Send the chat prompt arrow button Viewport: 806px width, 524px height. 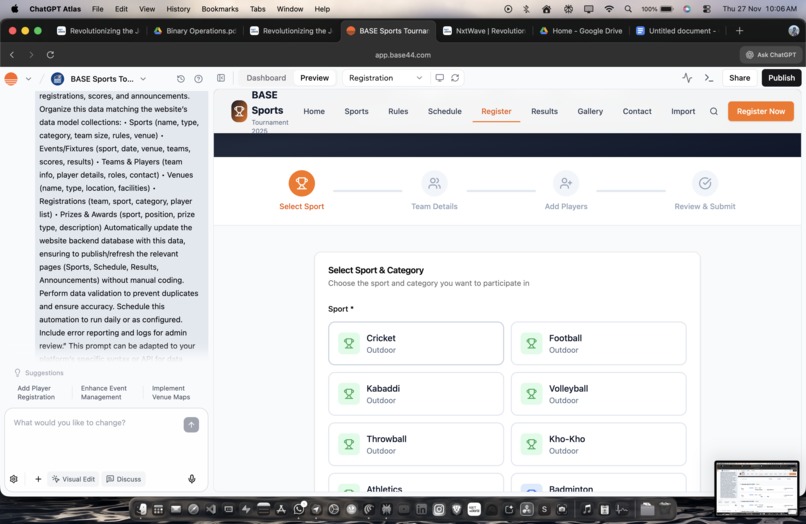[x=191, y=425]
